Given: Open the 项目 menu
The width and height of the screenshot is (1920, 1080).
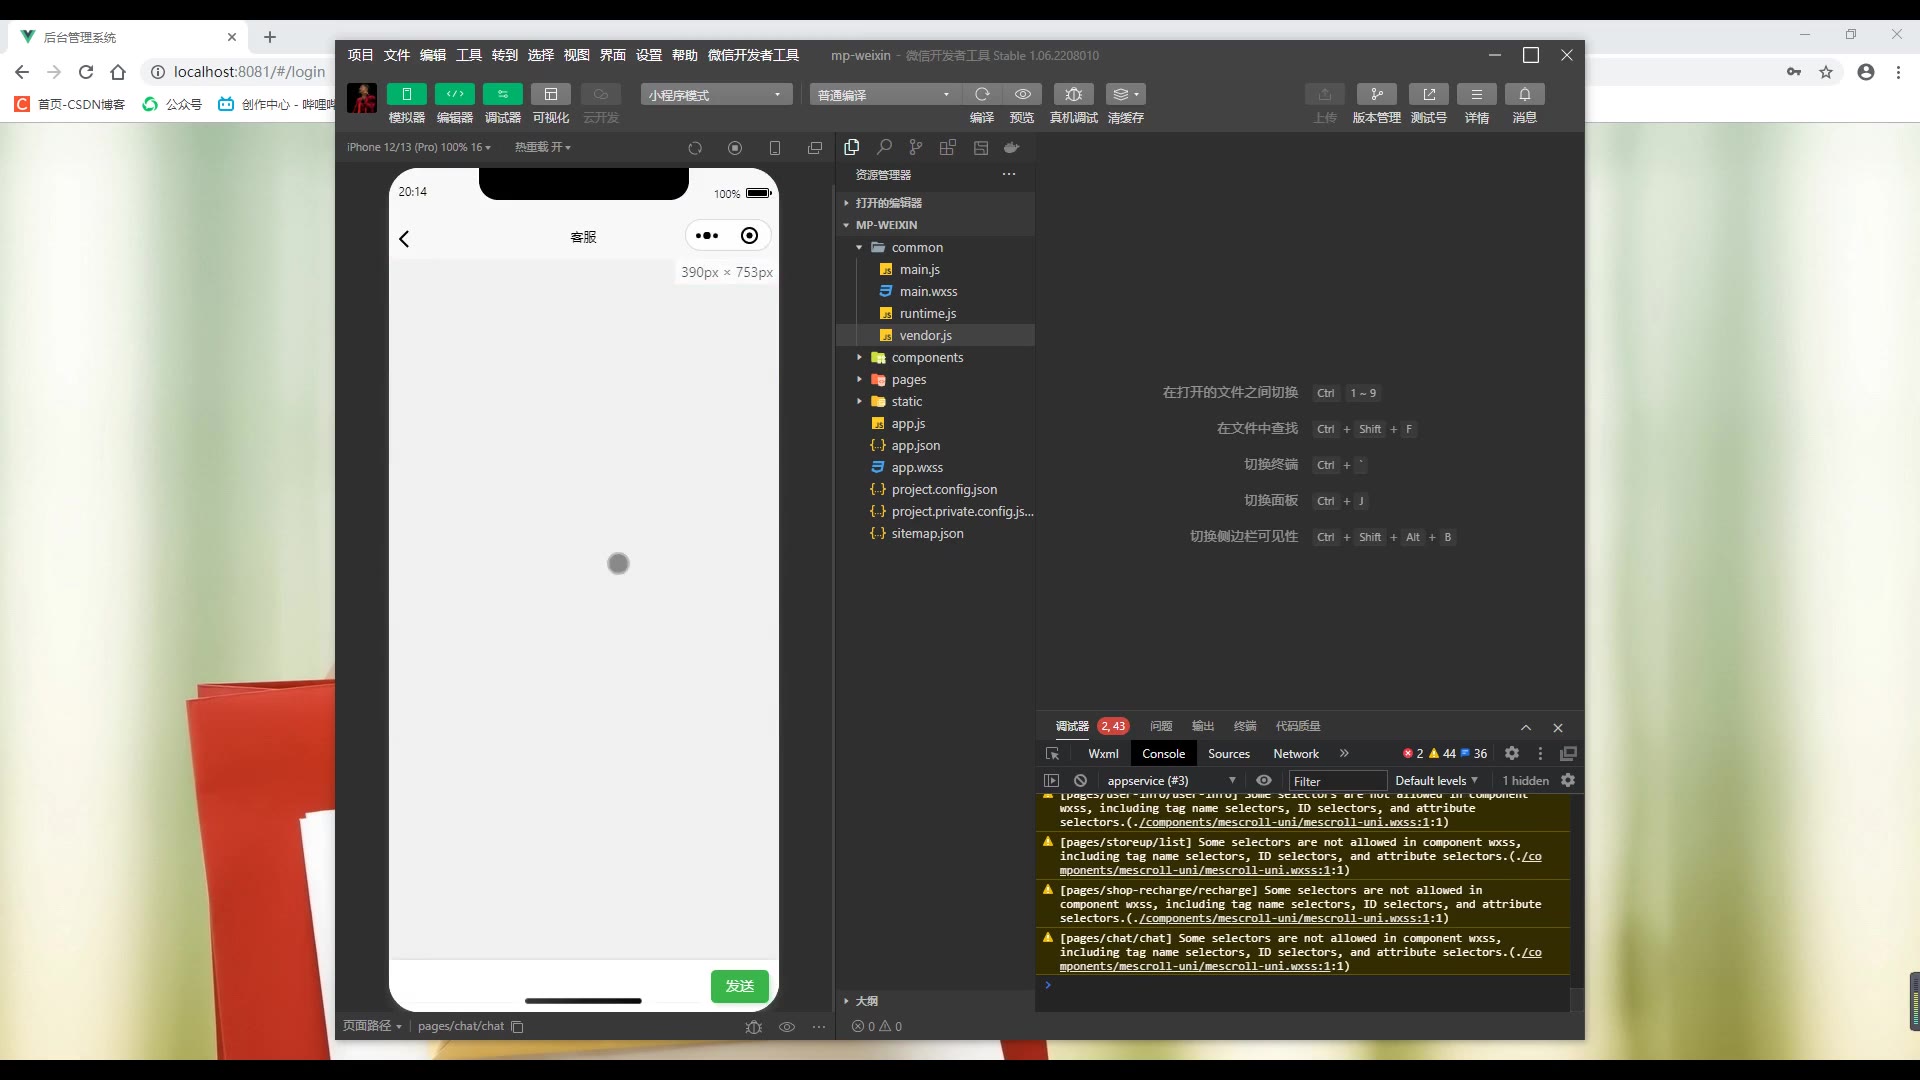Looking at the screenshot, I should [360, 55].
